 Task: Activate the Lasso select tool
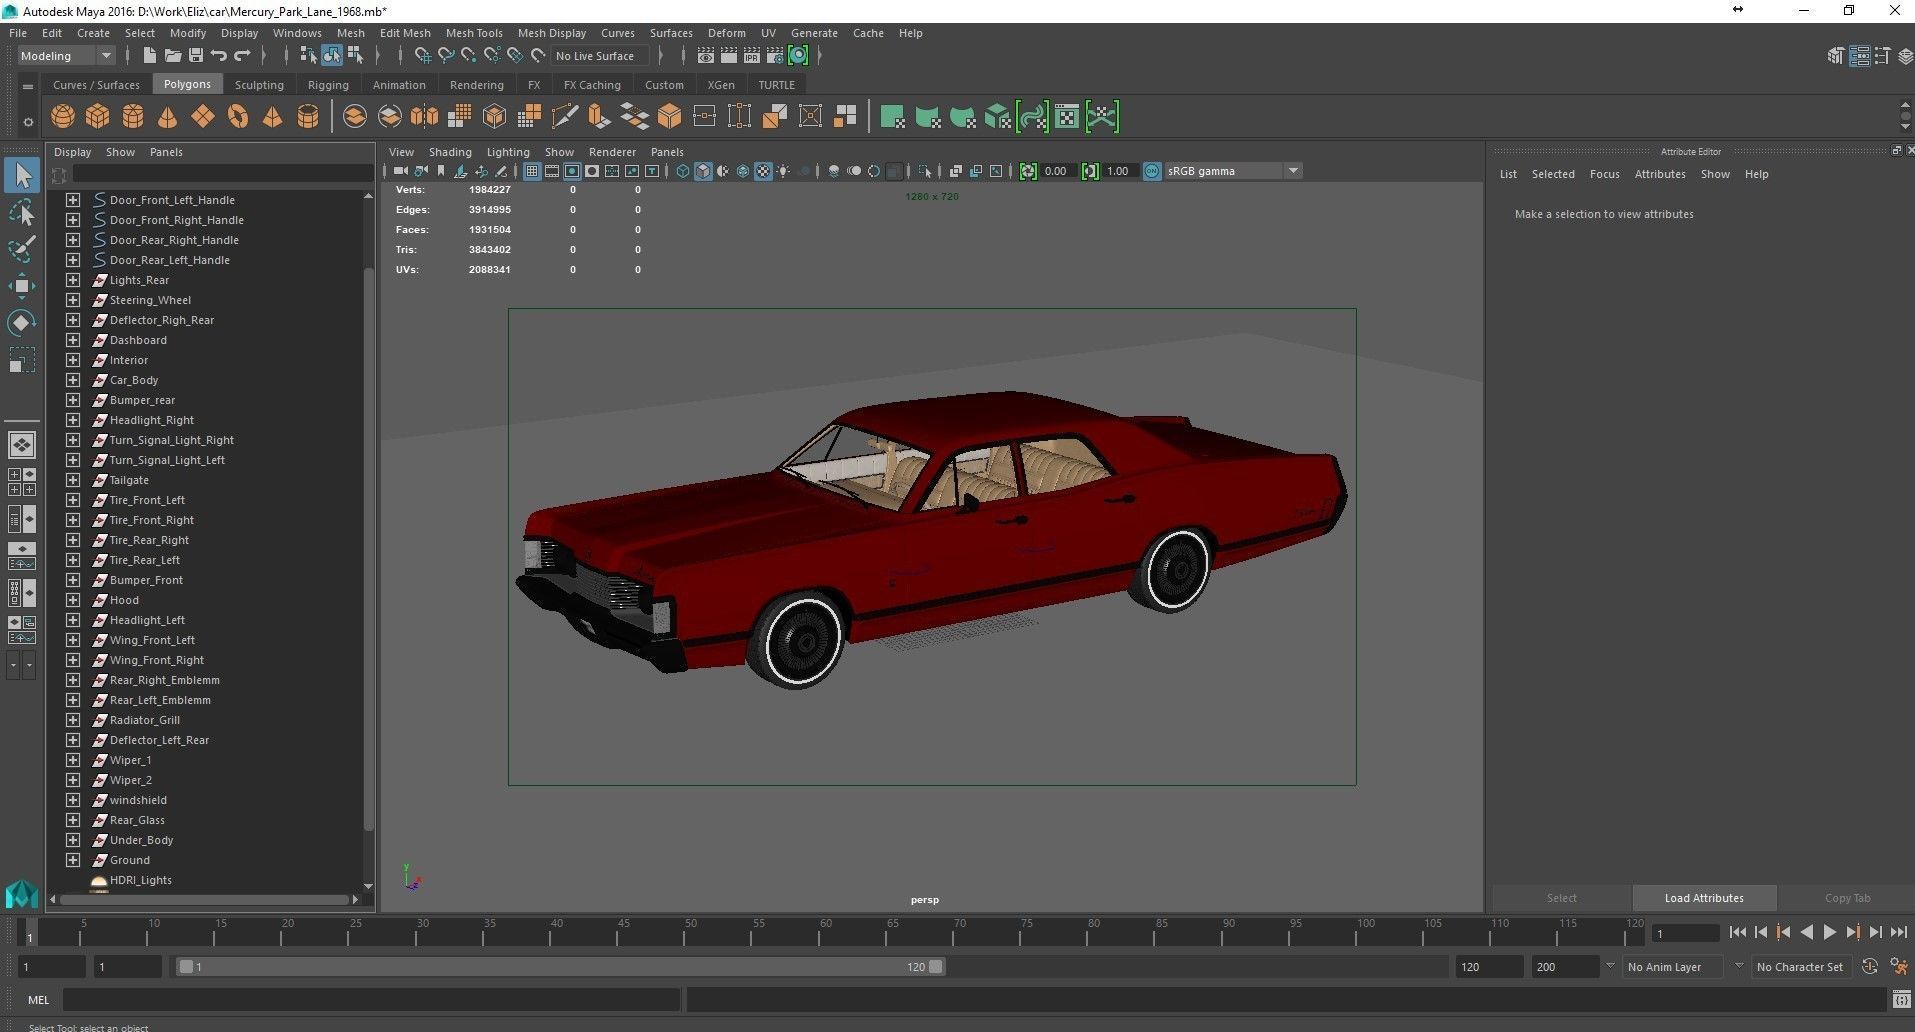click(x=22, y=212)
